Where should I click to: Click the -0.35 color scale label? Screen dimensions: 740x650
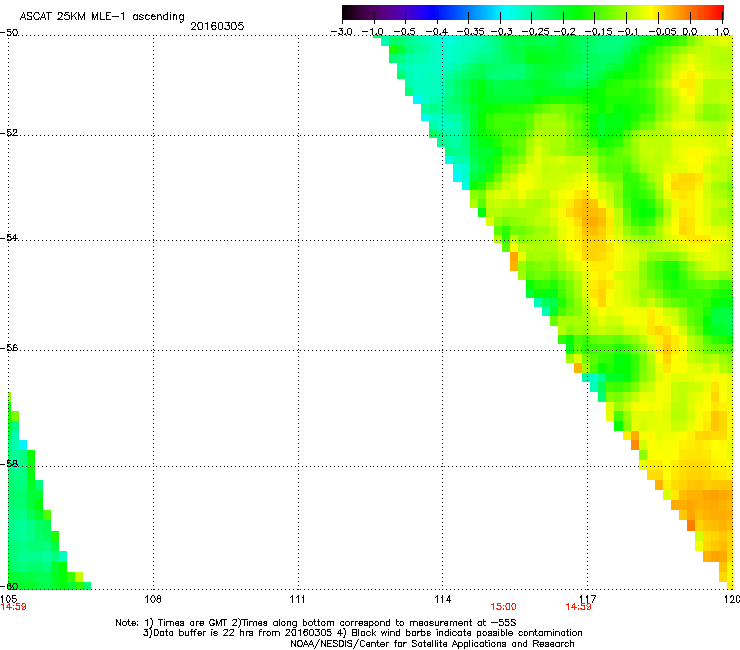click(x=471, y=32)
